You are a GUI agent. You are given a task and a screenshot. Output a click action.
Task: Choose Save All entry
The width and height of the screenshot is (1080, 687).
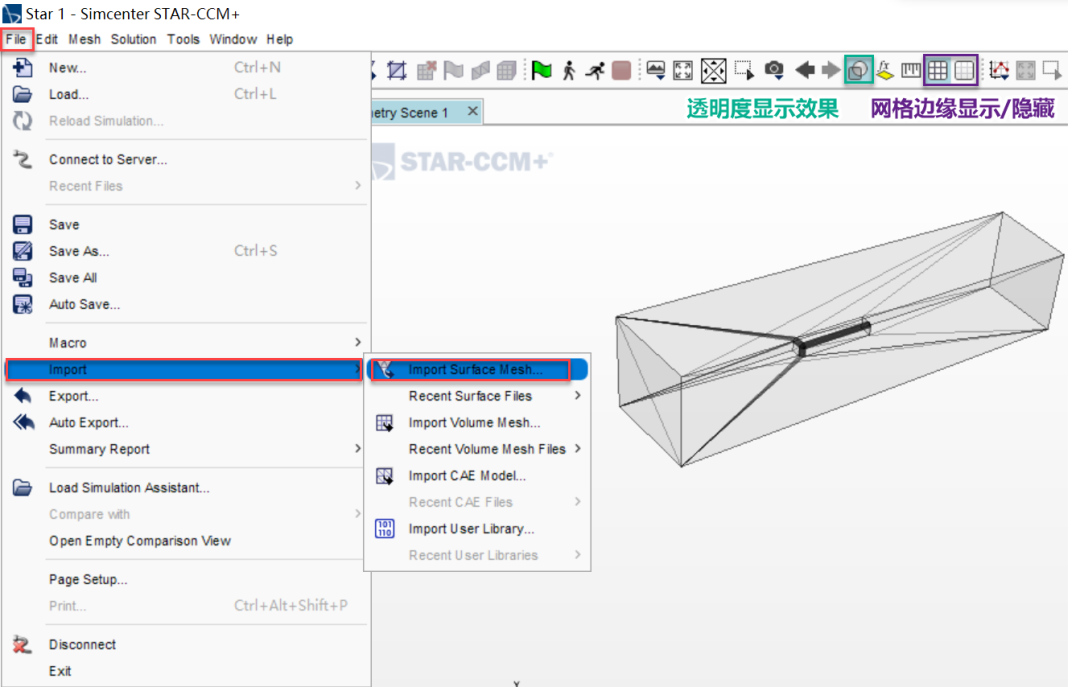coord(186,278)
